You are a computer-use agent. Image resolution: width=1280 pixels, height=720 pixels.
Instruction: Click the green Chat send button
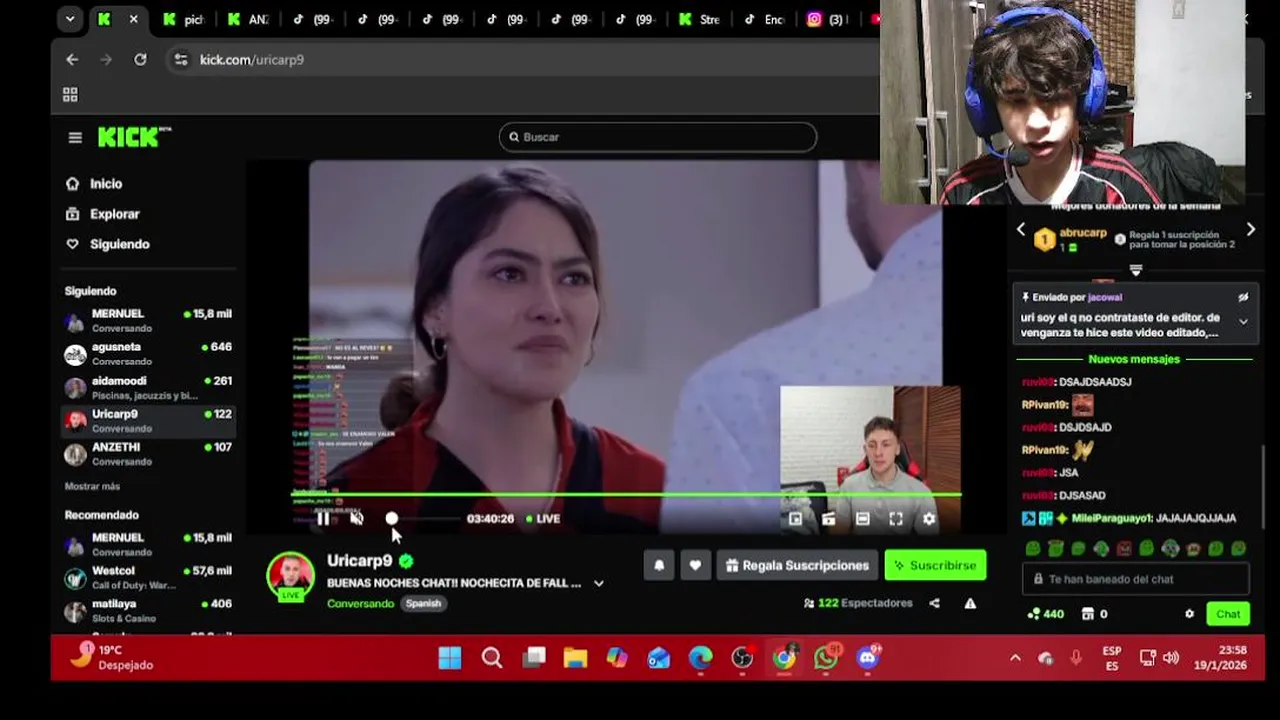pos(1228,614)
